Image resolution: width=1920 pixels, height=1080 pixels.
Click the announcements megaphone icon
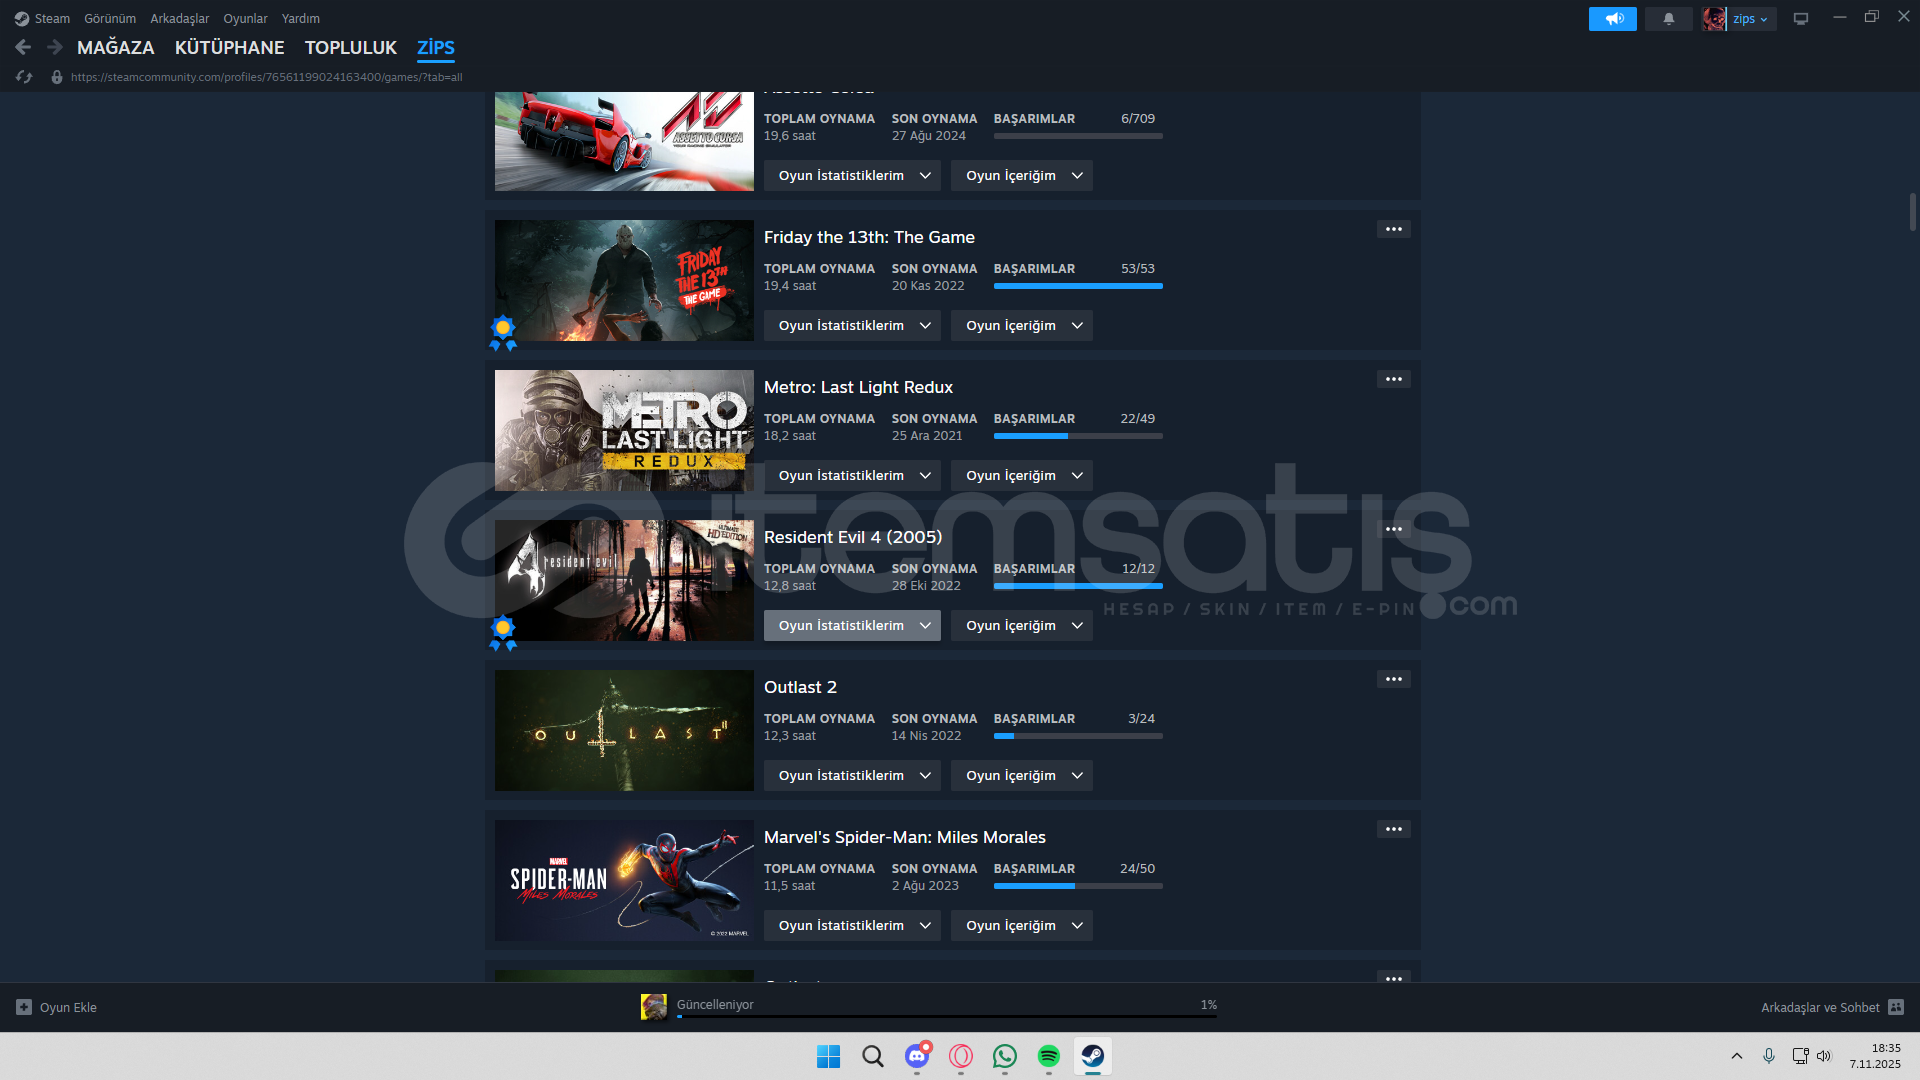coord(1612,19)
